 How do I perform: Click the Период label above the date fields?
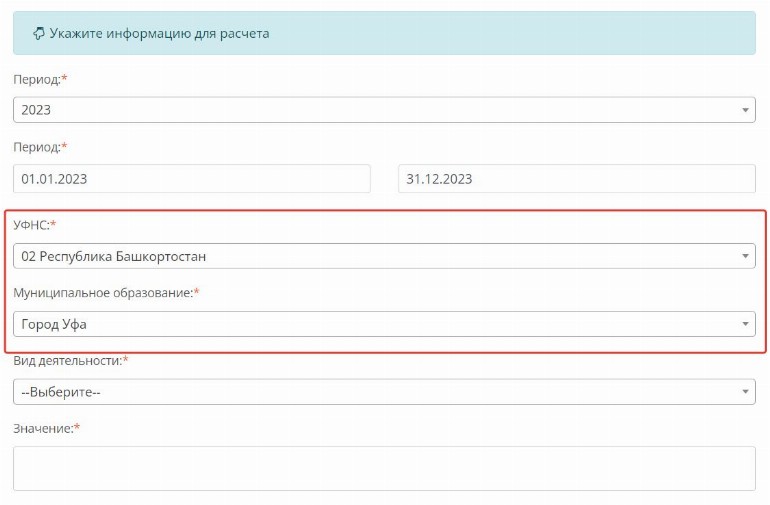click(x=37, y=147)
